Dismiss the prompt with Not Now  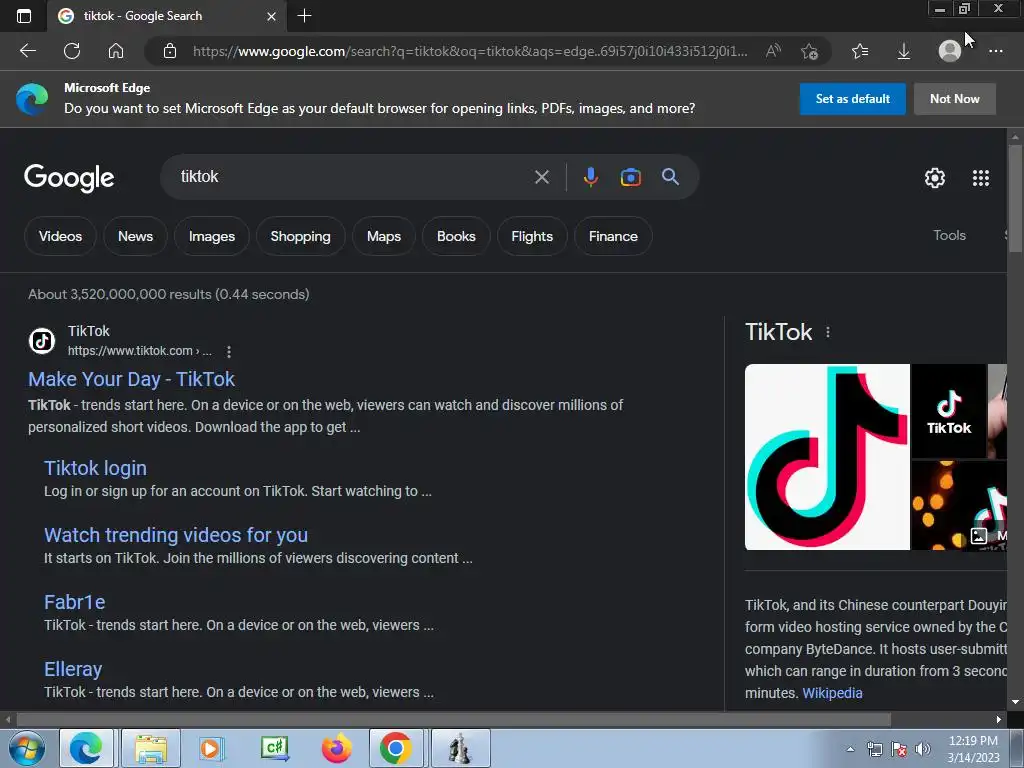[954, 99]
